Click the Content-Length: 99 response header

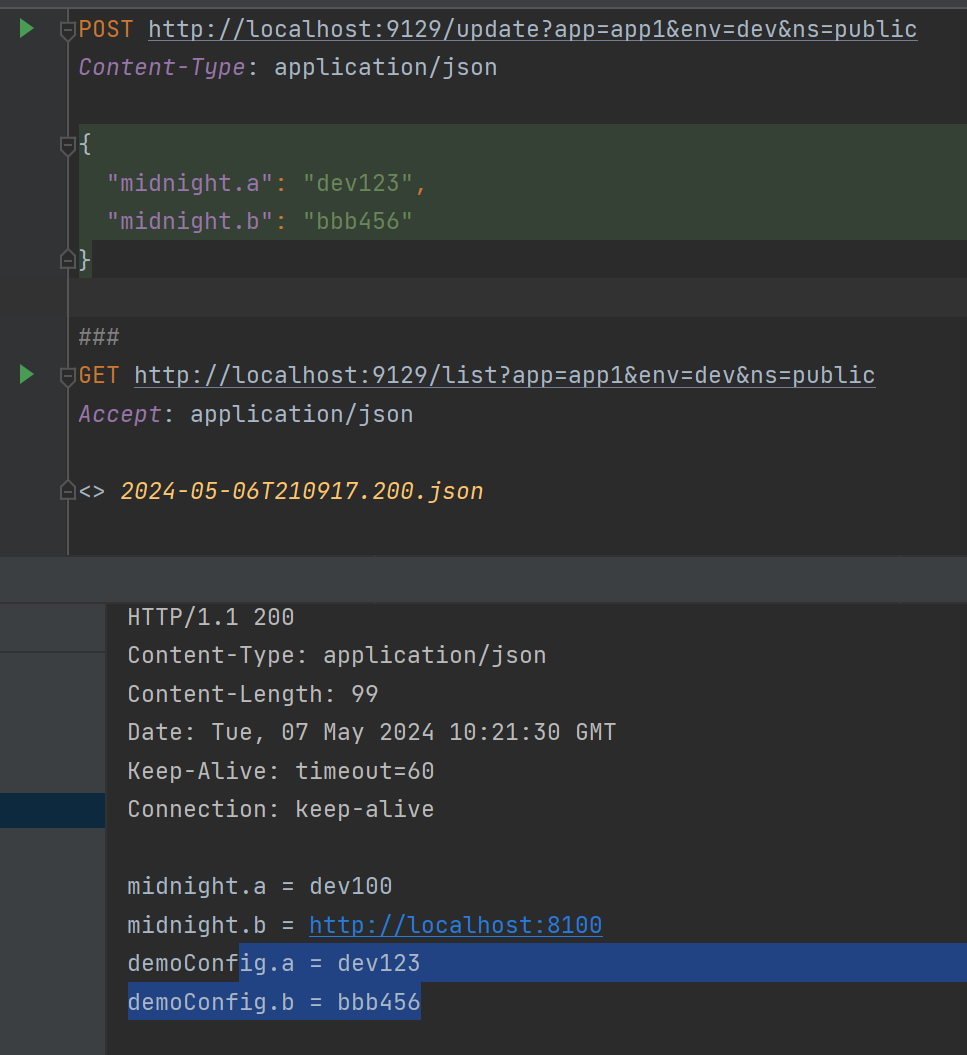253,694
